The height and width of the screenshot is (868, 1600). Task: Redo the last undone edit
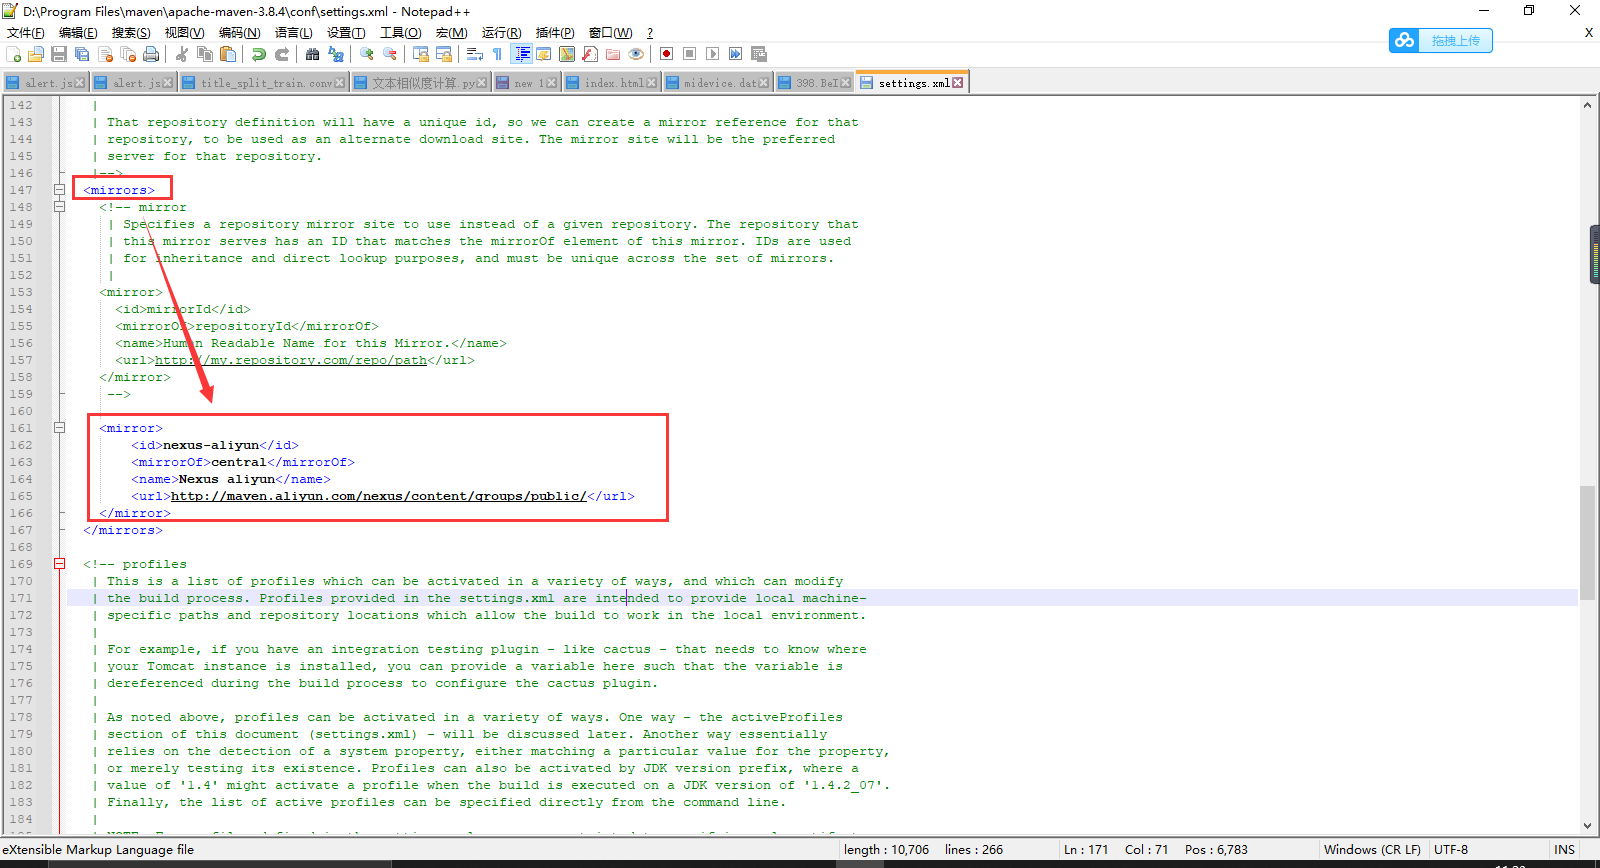(x=282, y=54)
